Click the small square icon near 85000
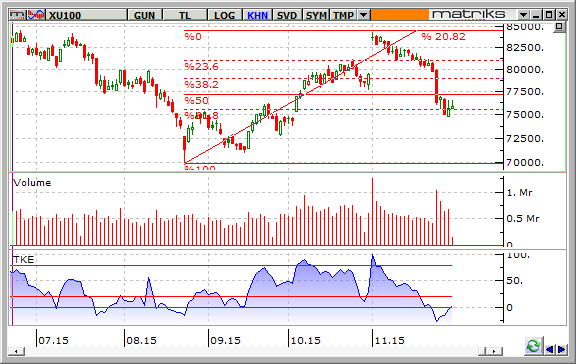This screenshot has width=576, height=364. click(559, 27)
